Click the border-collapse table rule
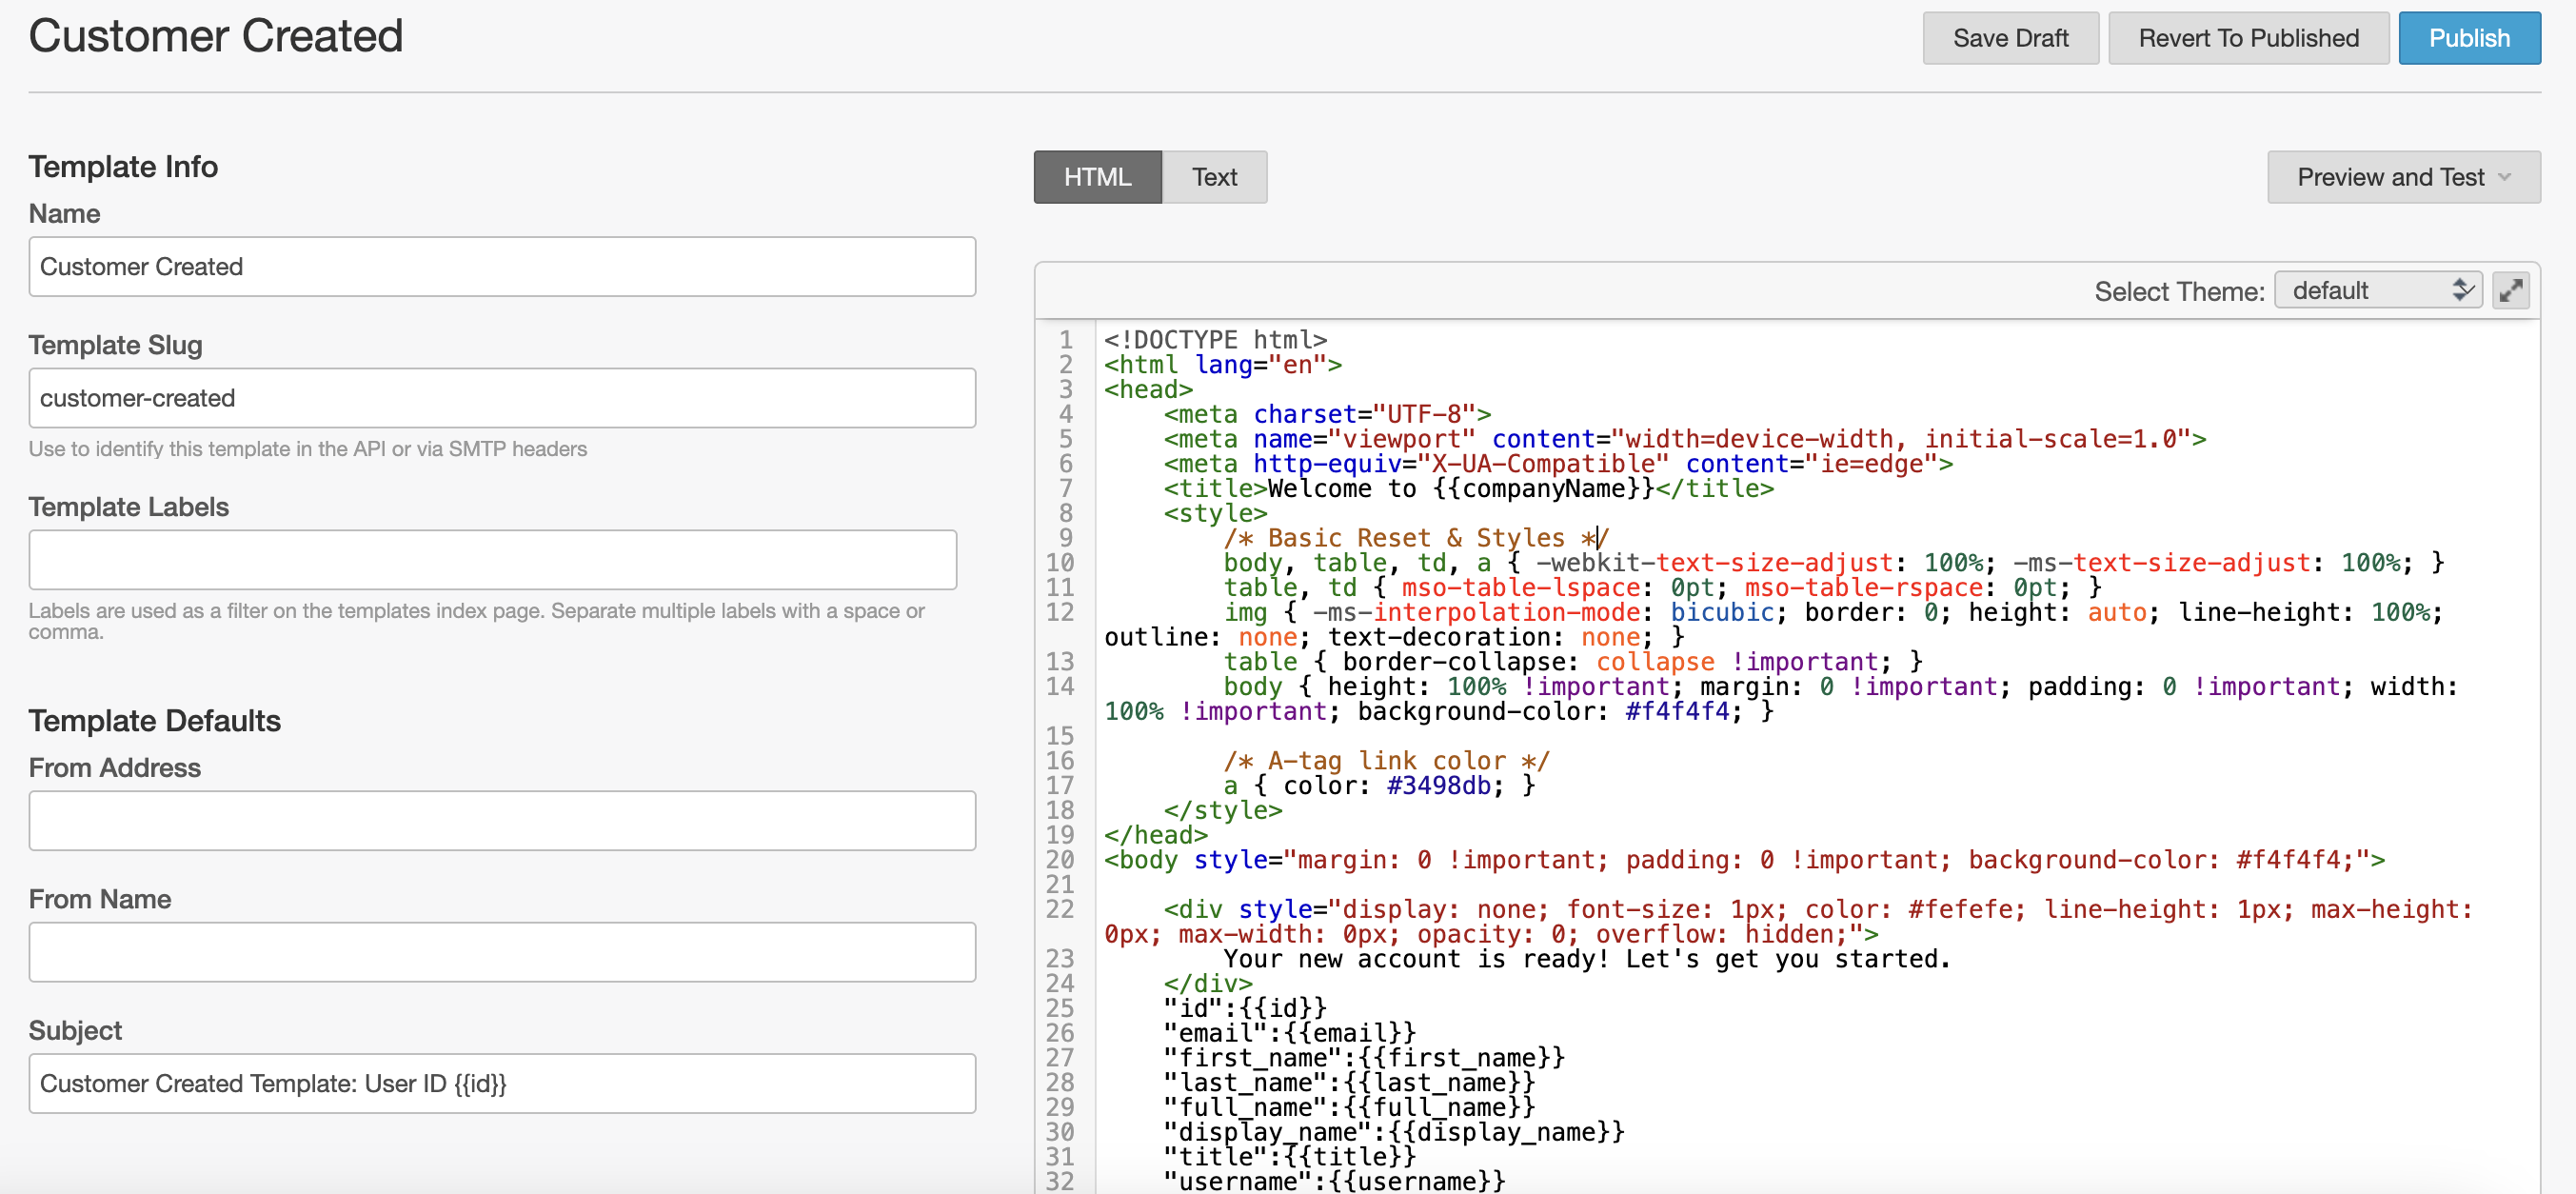 tap(1572, 662)
